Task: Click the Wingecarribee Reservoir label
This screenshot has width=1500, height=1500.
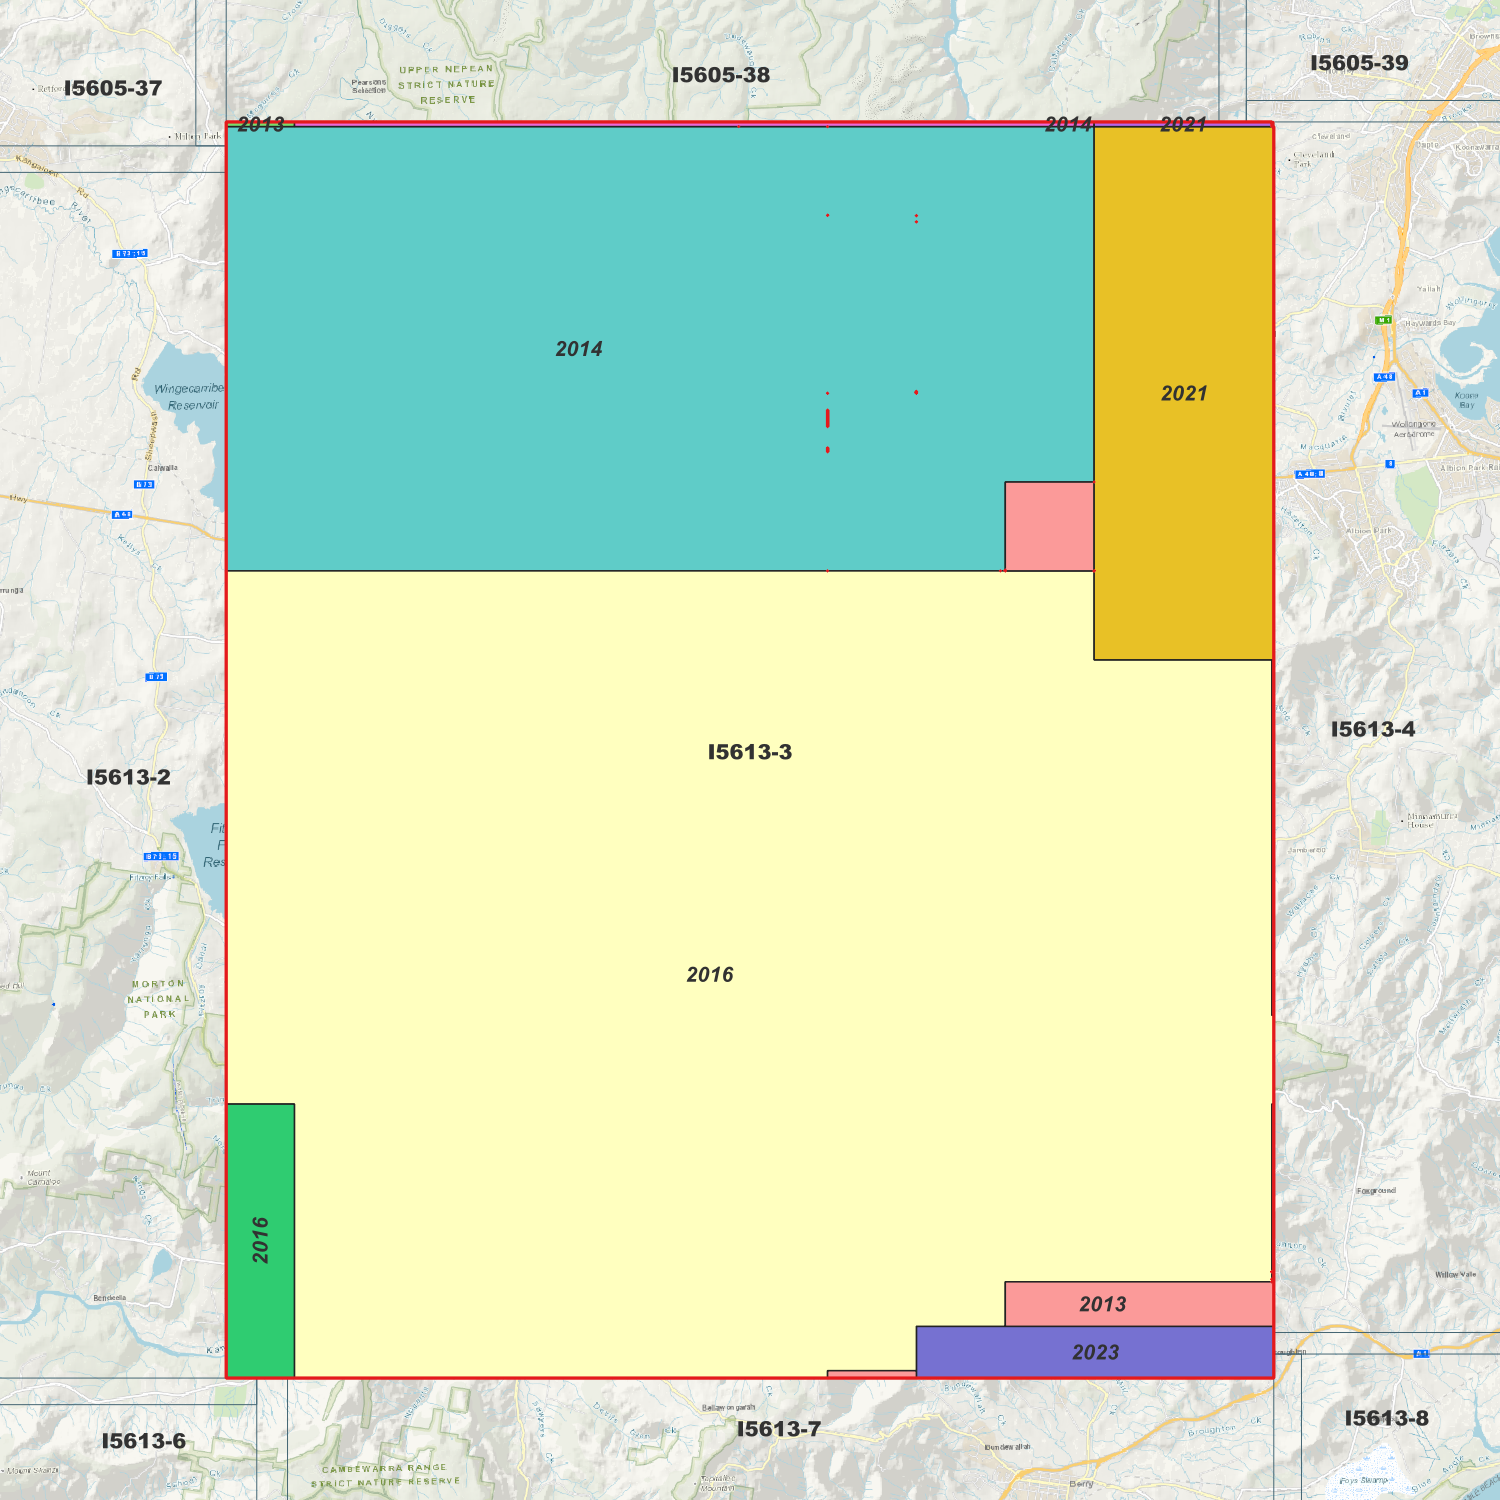Action: coord(188,397)
